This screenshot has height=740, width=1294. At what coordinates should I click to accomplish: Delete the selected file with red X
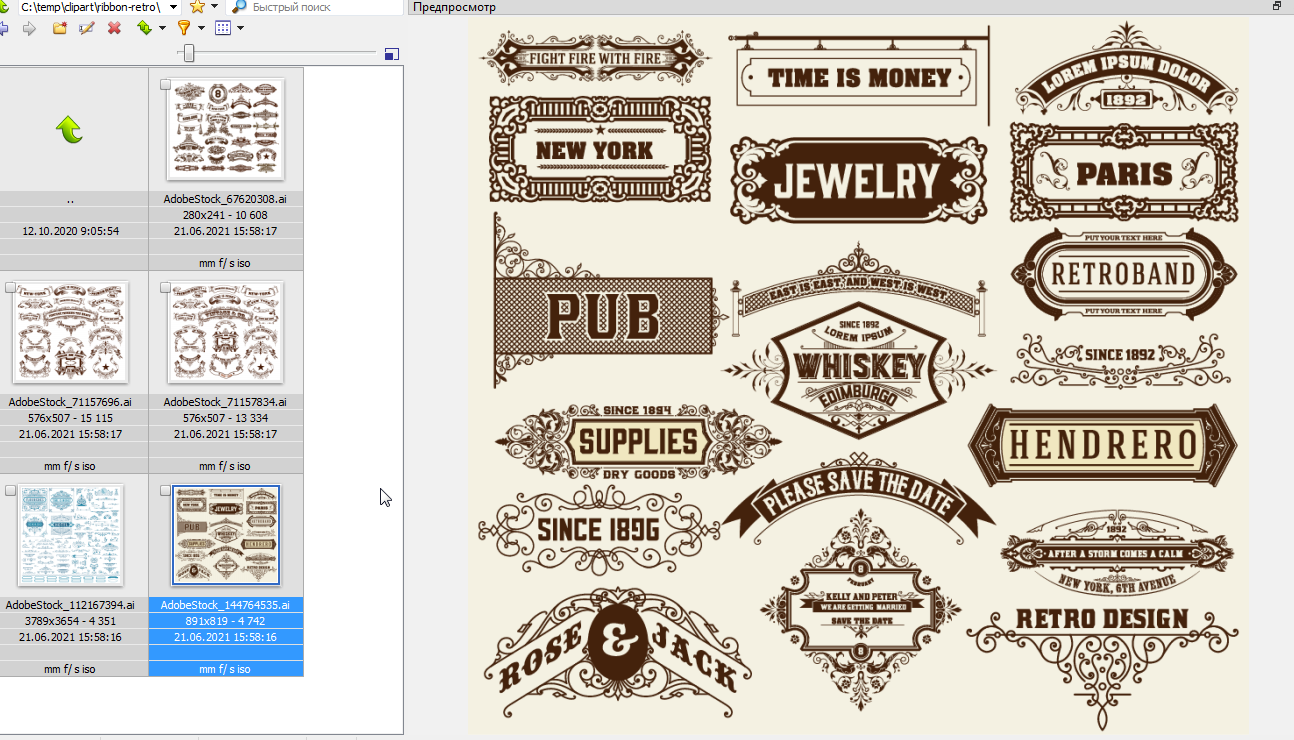pos(114,28)
